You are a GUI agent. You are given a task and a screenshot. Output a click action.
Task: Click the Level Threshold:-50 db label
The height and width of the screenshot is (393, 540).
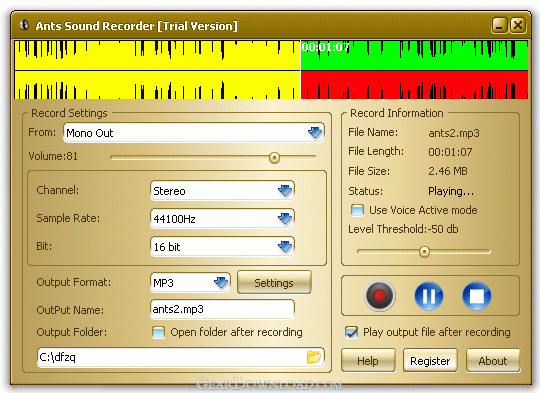(403, 229)
